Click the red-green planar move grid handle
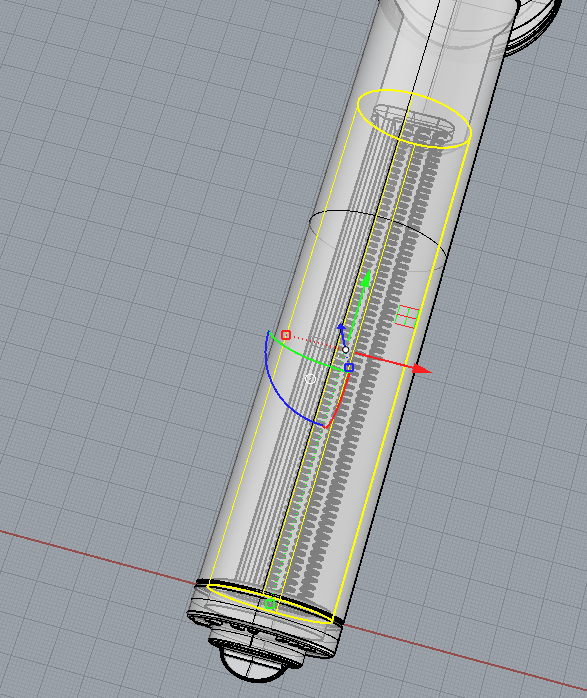587x698 pixels. (407, 317)
